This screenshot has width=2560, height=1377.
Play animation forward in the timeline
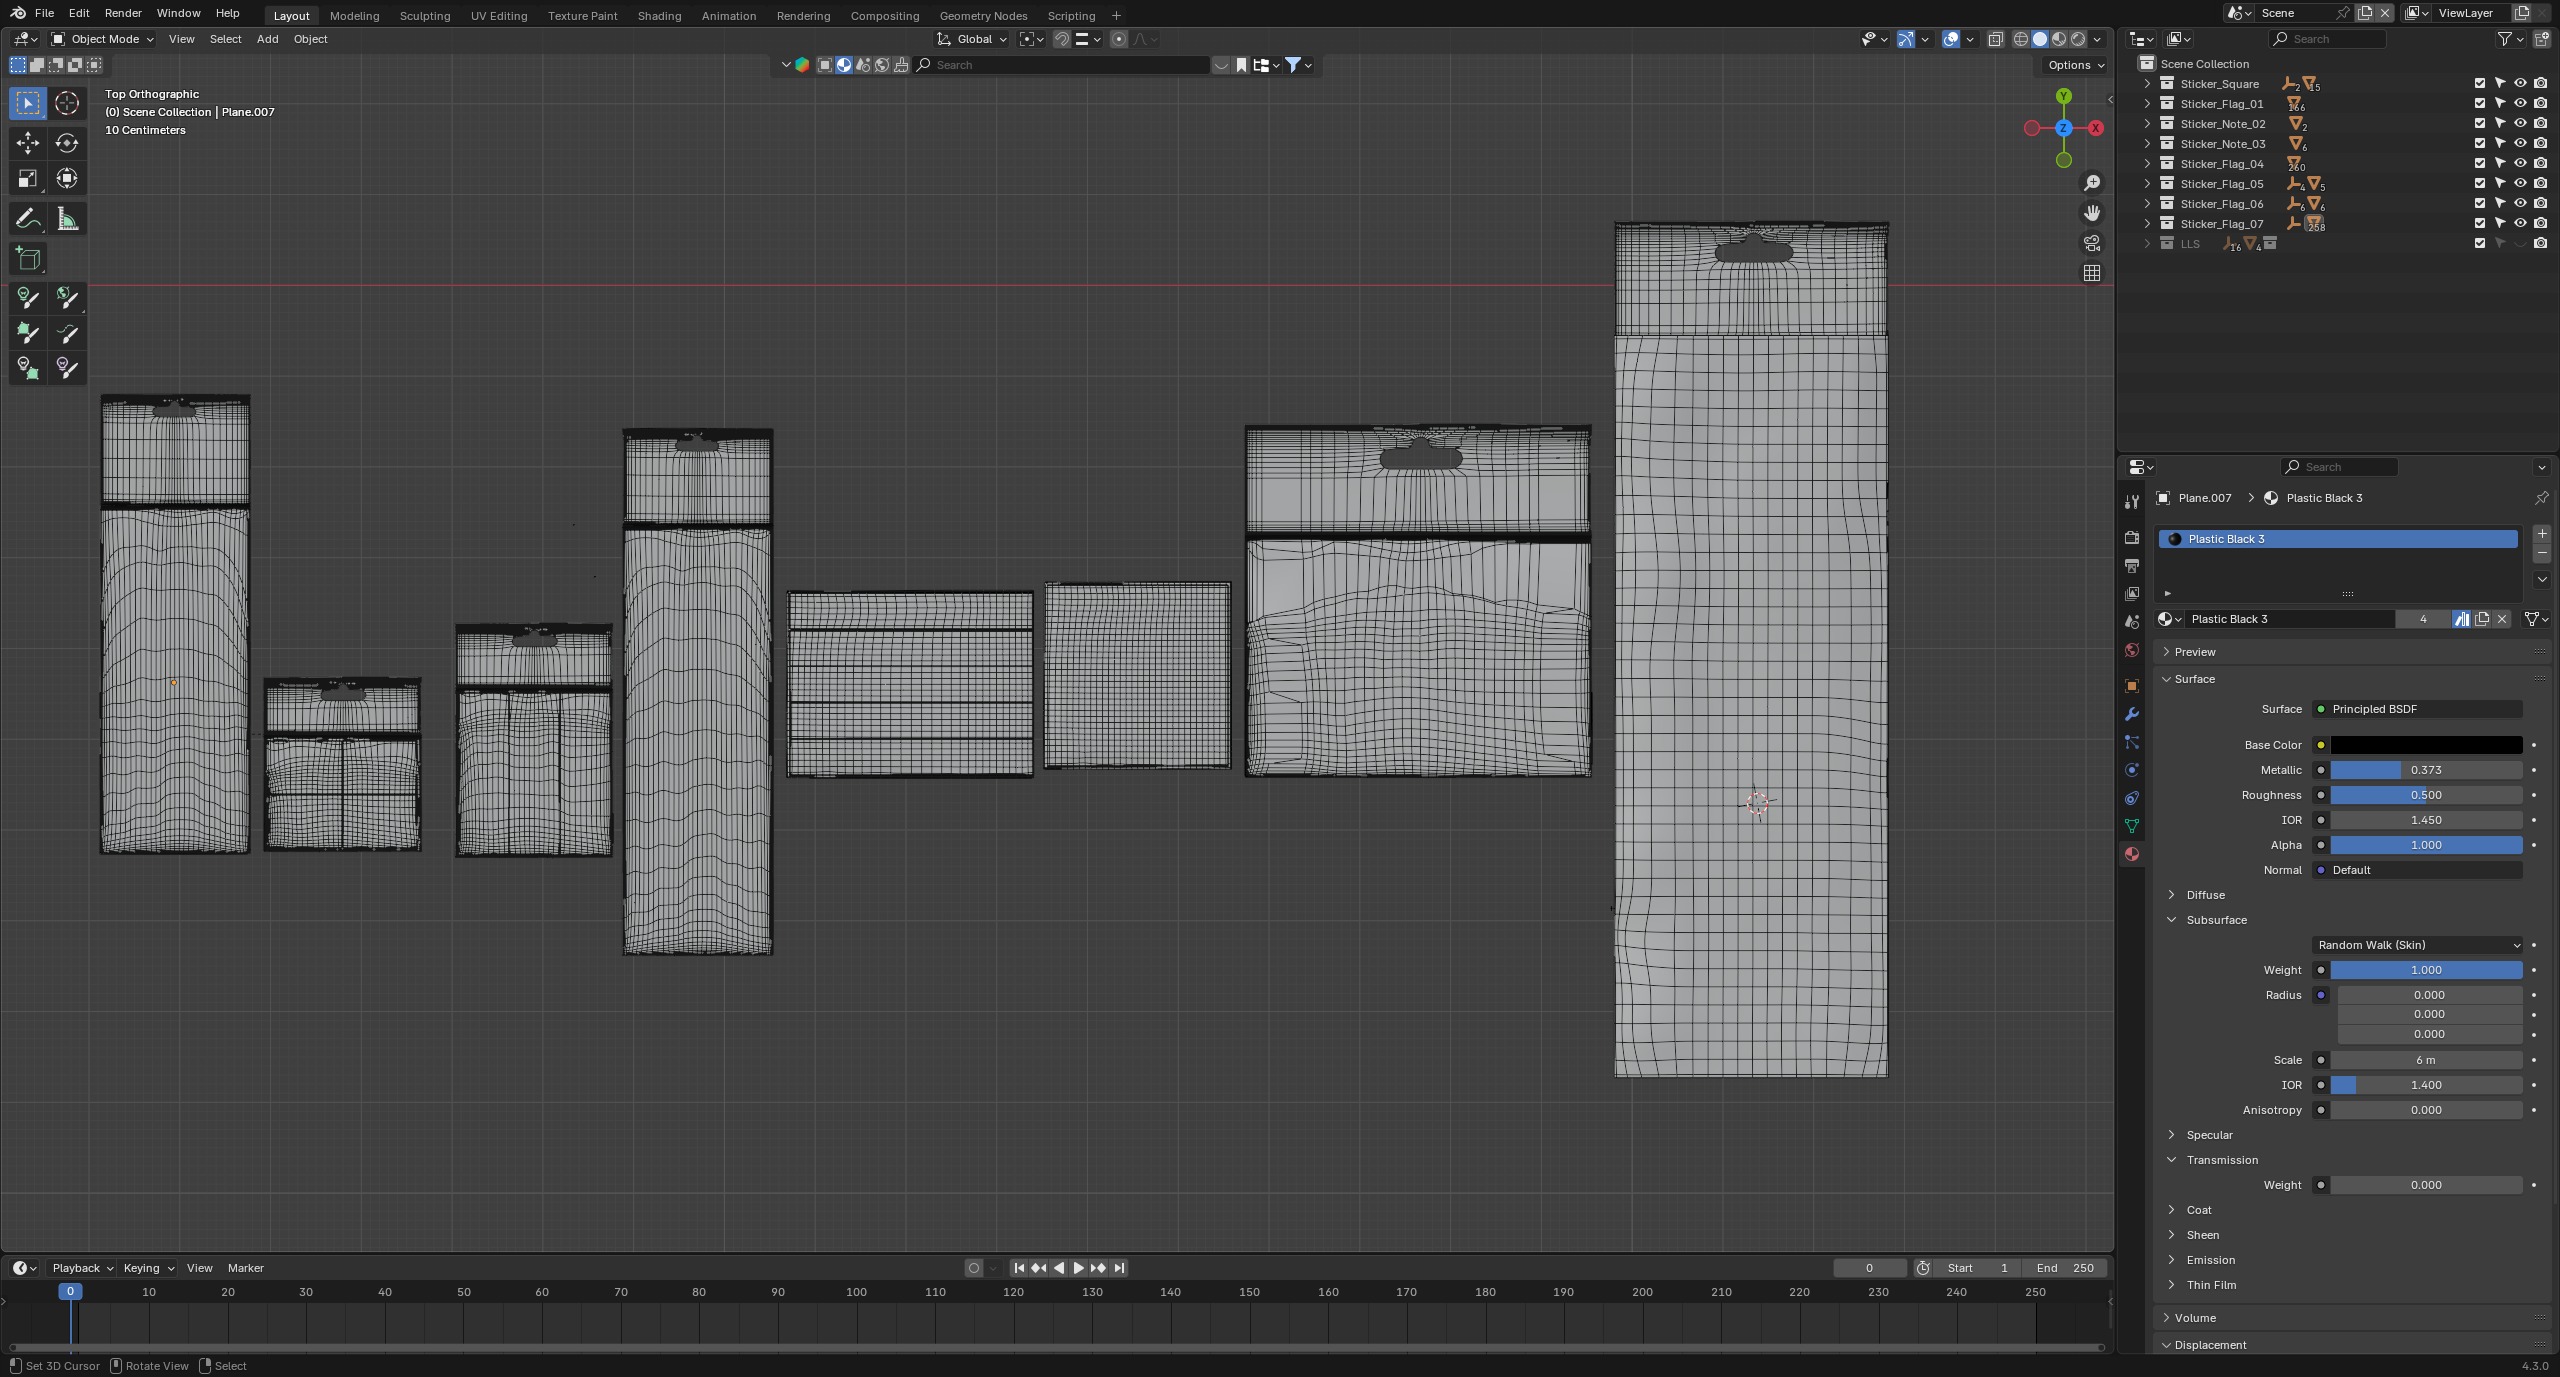click(1078, 1268)
